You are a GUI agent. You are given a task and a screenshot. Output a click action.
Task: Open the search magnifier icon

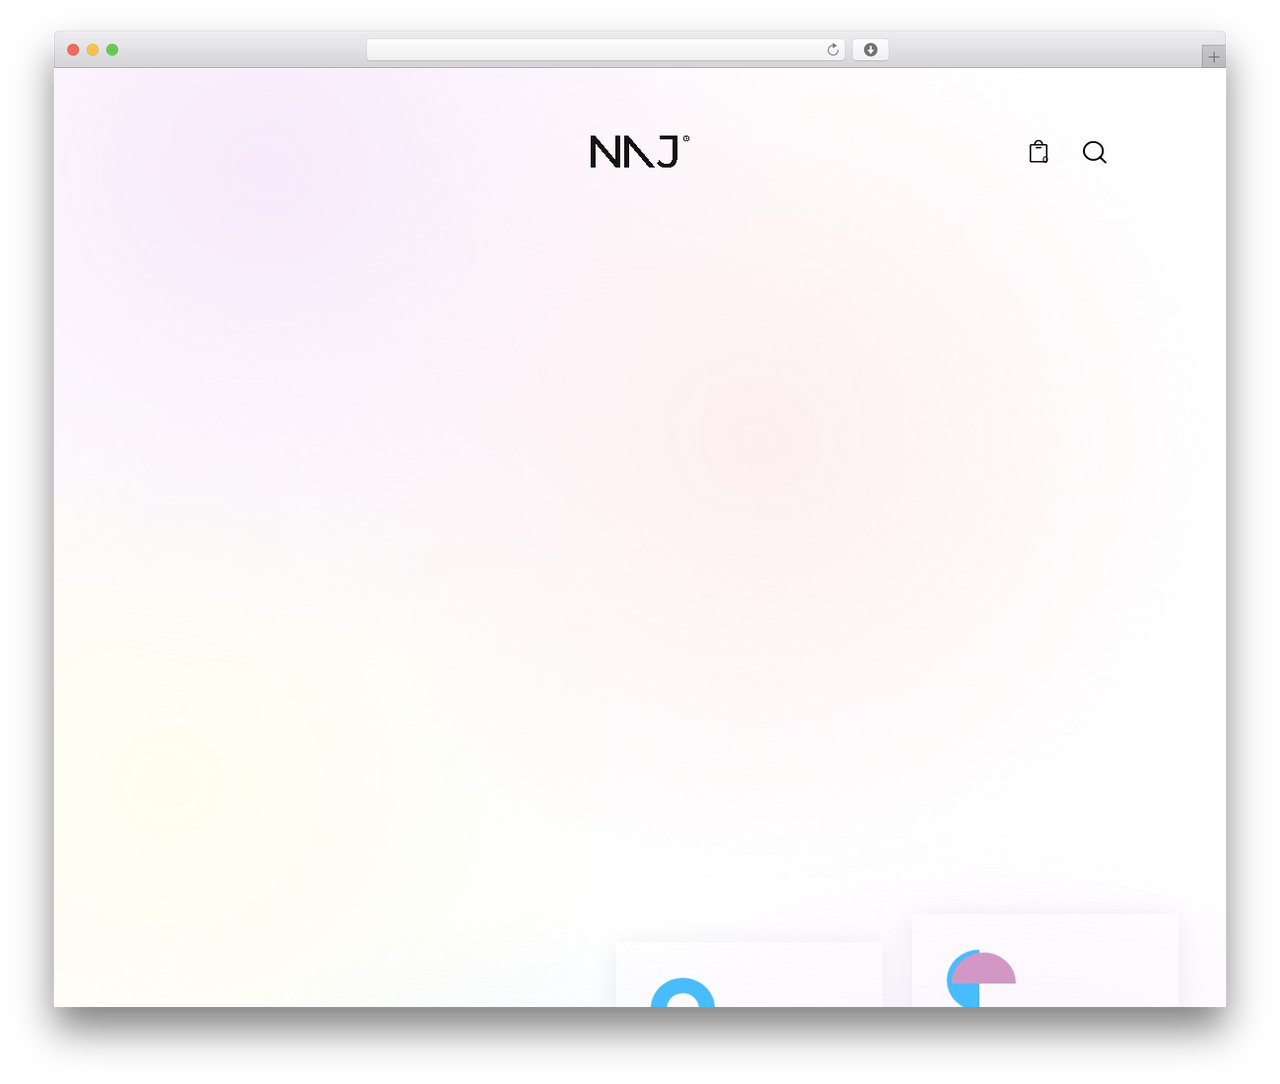coord(1095,152)
